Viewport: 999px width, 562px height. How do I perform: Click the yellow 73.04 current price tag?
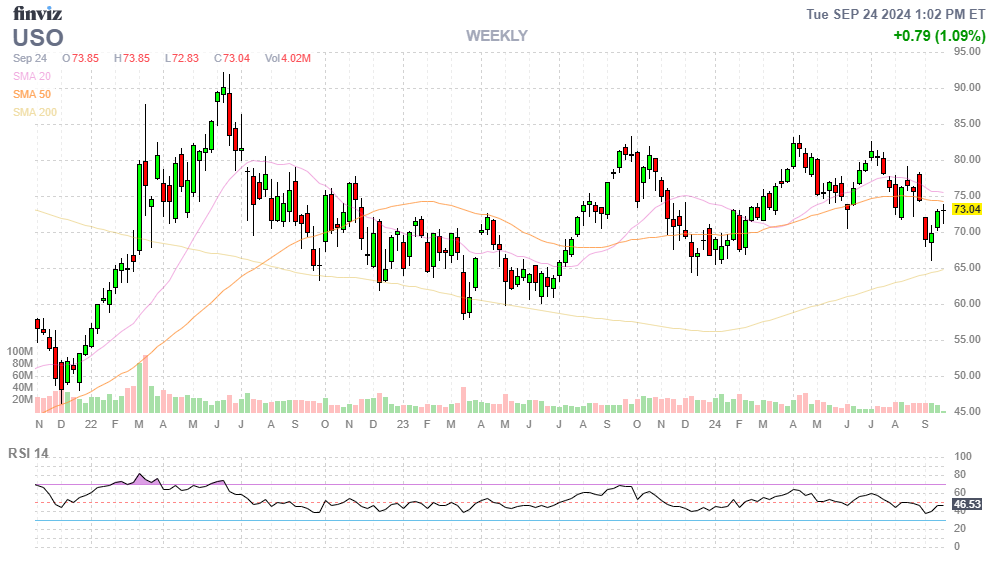[966, 210]
